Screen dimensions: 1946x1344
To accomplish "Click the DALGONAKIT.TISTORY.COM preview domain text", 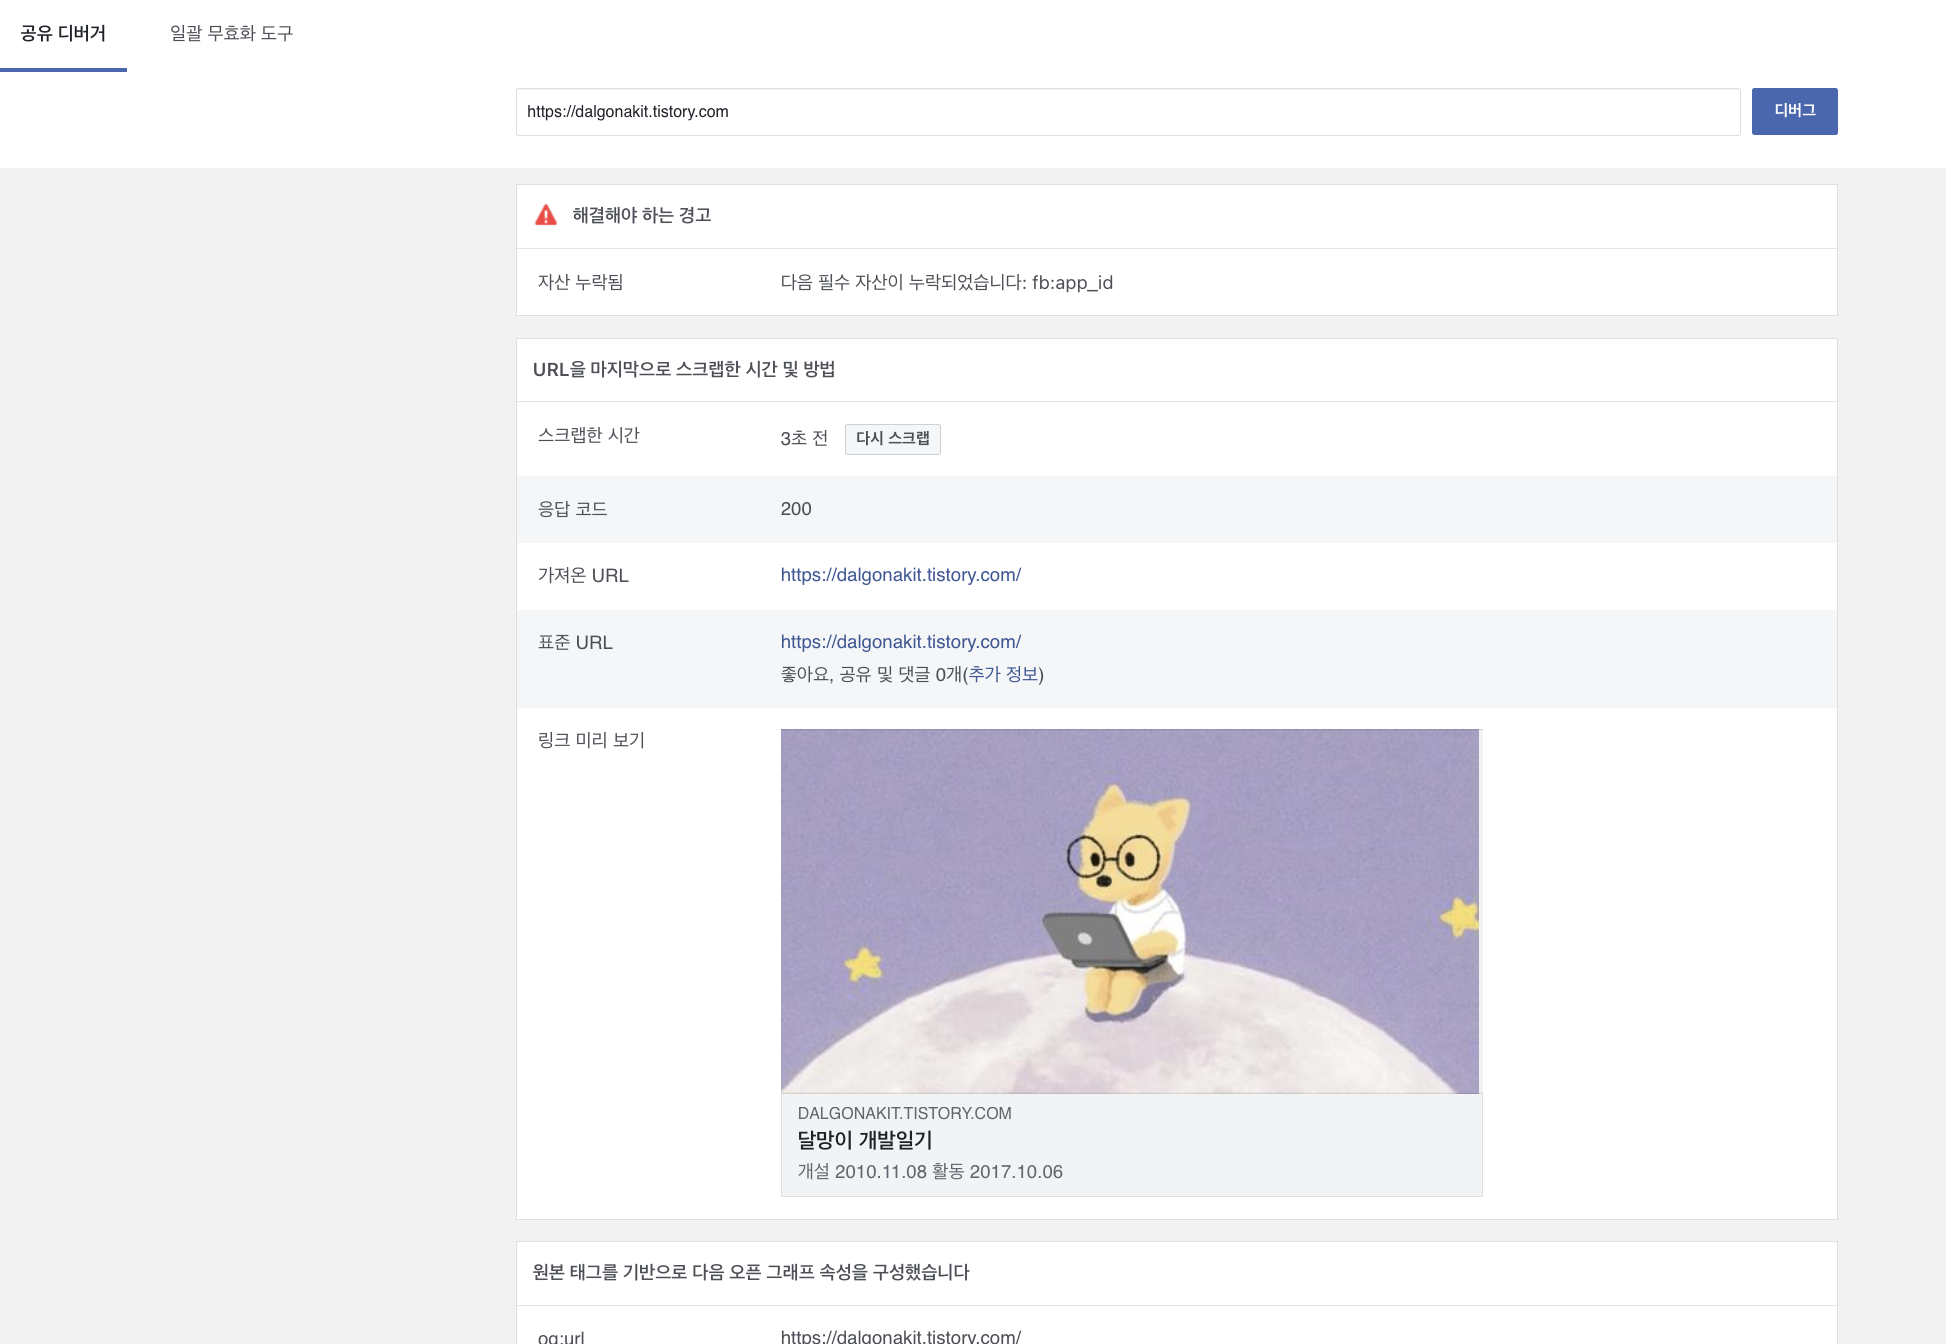I will coord(904,1113).
